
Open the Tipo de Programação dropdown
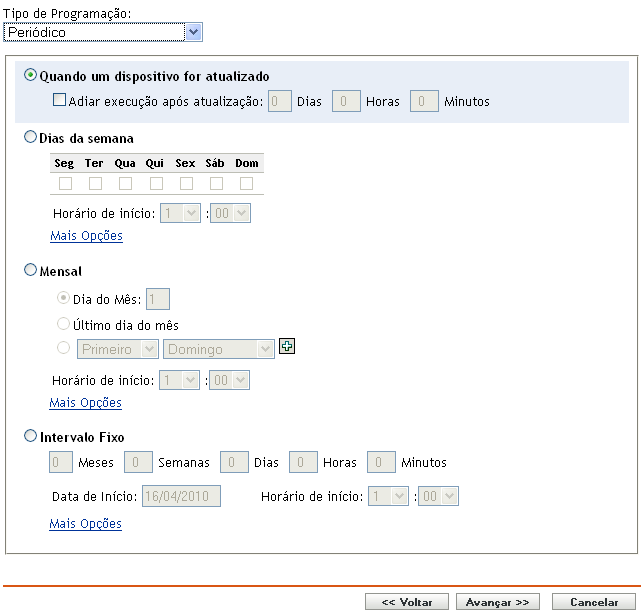(103, 32)
